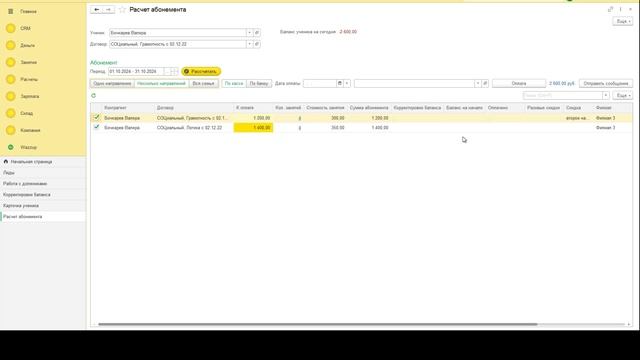Click the 2 600,00 руб. total link
This screenshot has height=360, width=640.
click(562, 83)
